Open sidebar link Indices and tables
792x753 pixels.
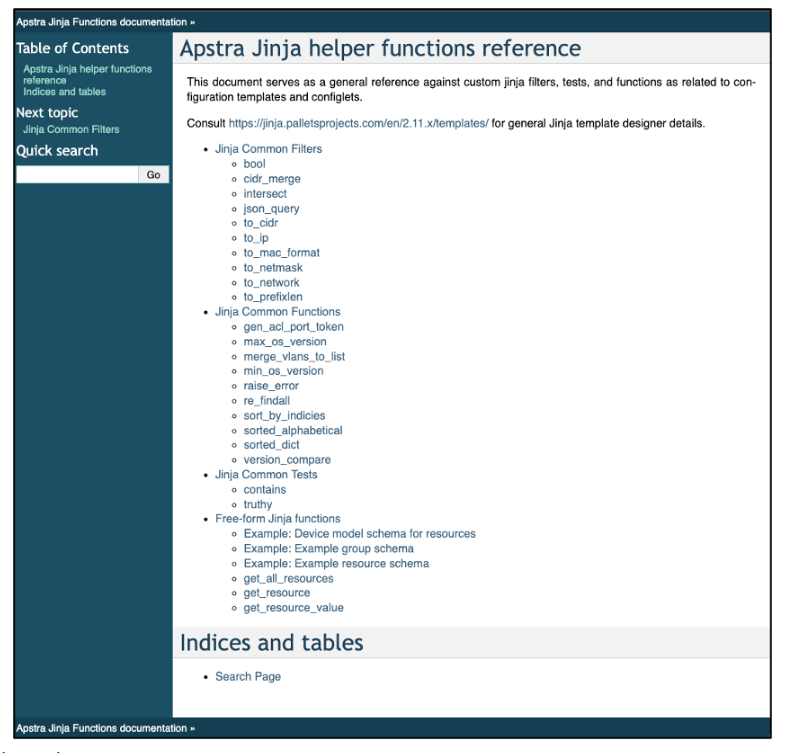coord(65,92)
